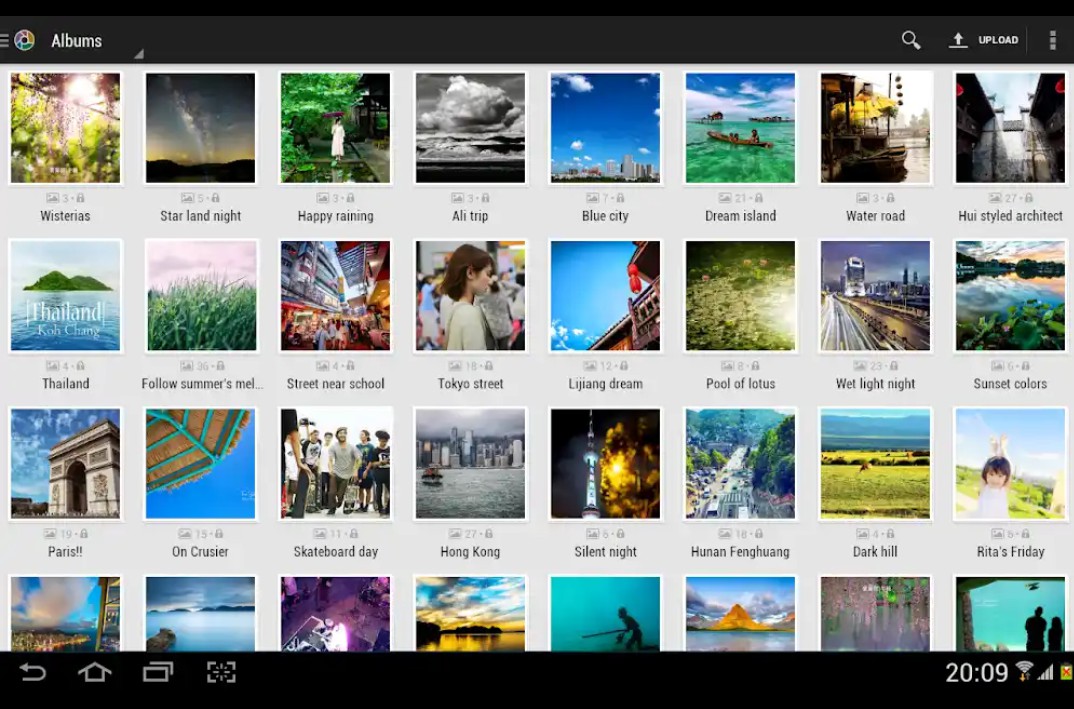
Task: Click the Dream island album label
Action: [740, 216]
